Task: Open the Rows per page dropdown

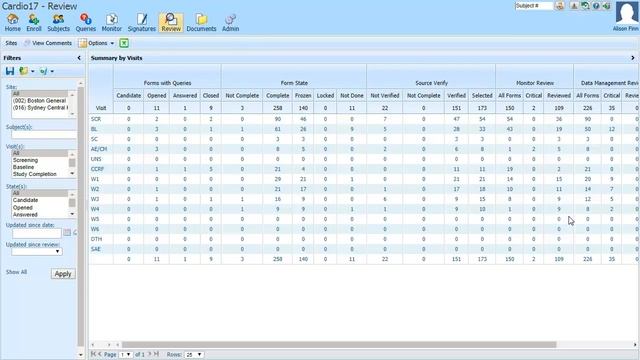Action: (x=194, y=354)
